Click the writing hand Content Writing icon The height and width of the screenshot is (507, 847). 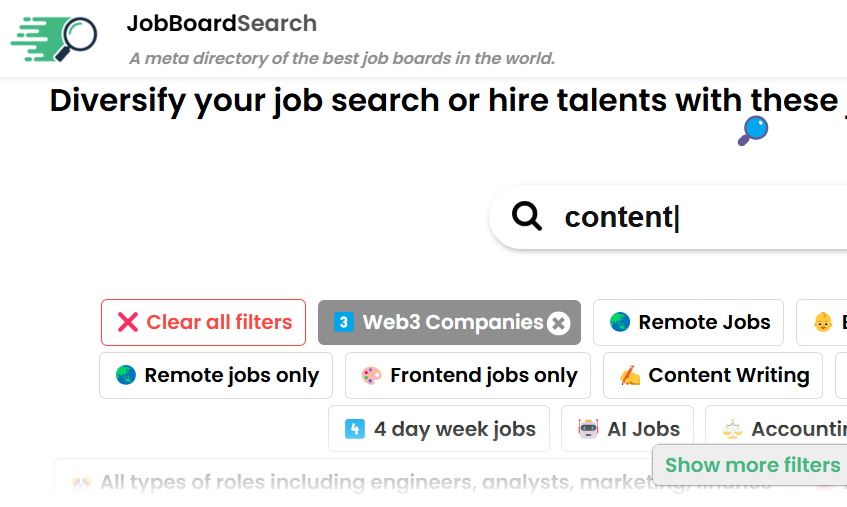pos(629,376)
